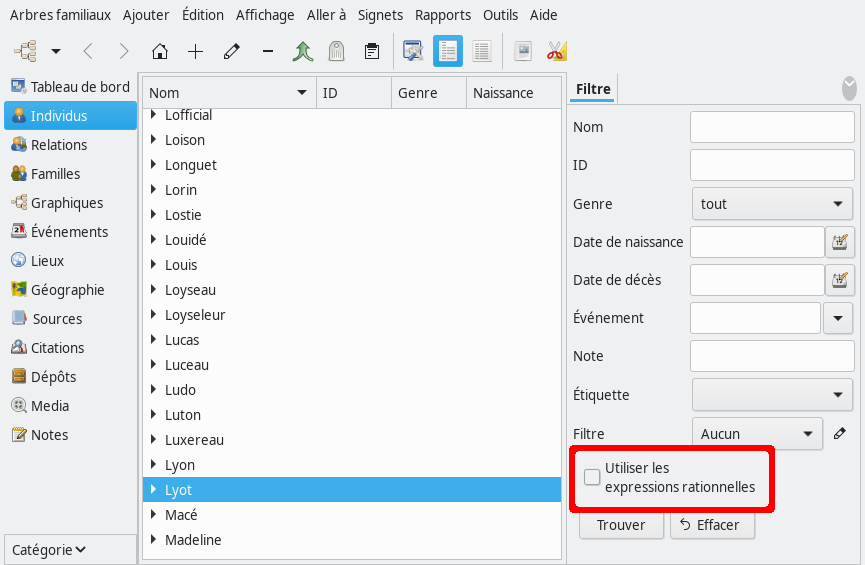Click the scissors icon in the toolbar

[557, 52]
